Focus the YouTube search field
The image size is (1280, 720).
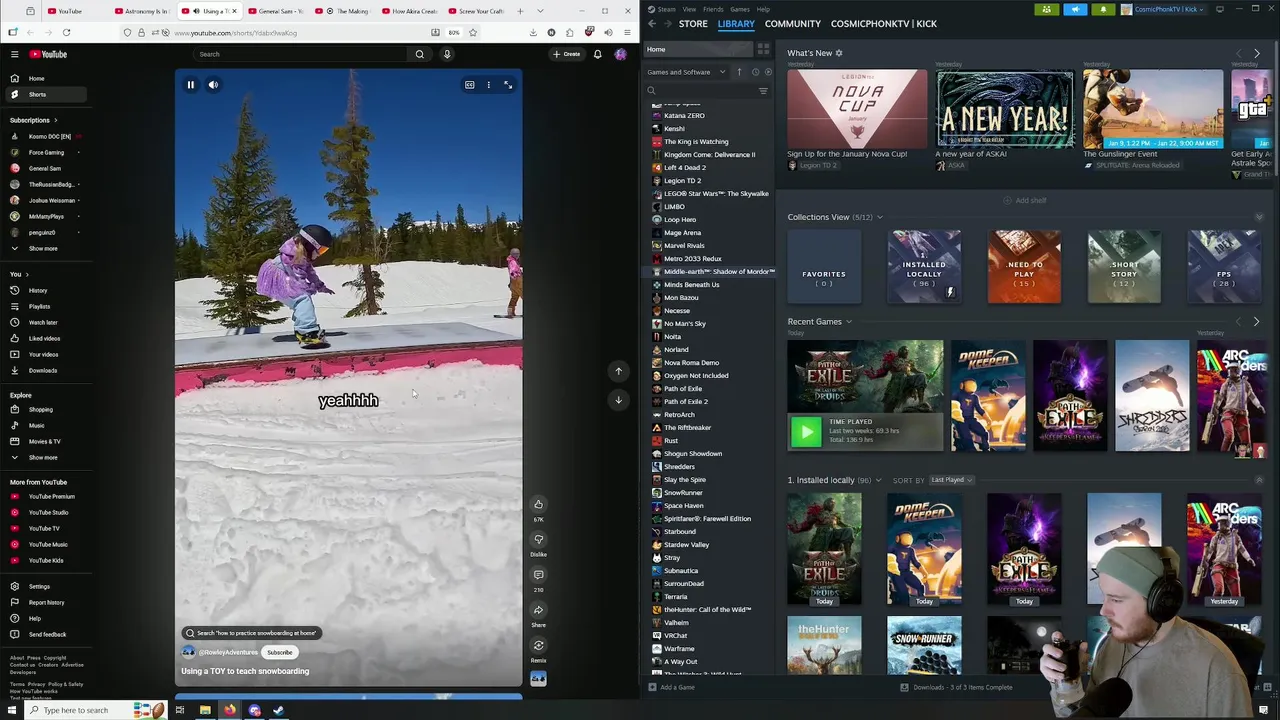click(x=300, y=54)
